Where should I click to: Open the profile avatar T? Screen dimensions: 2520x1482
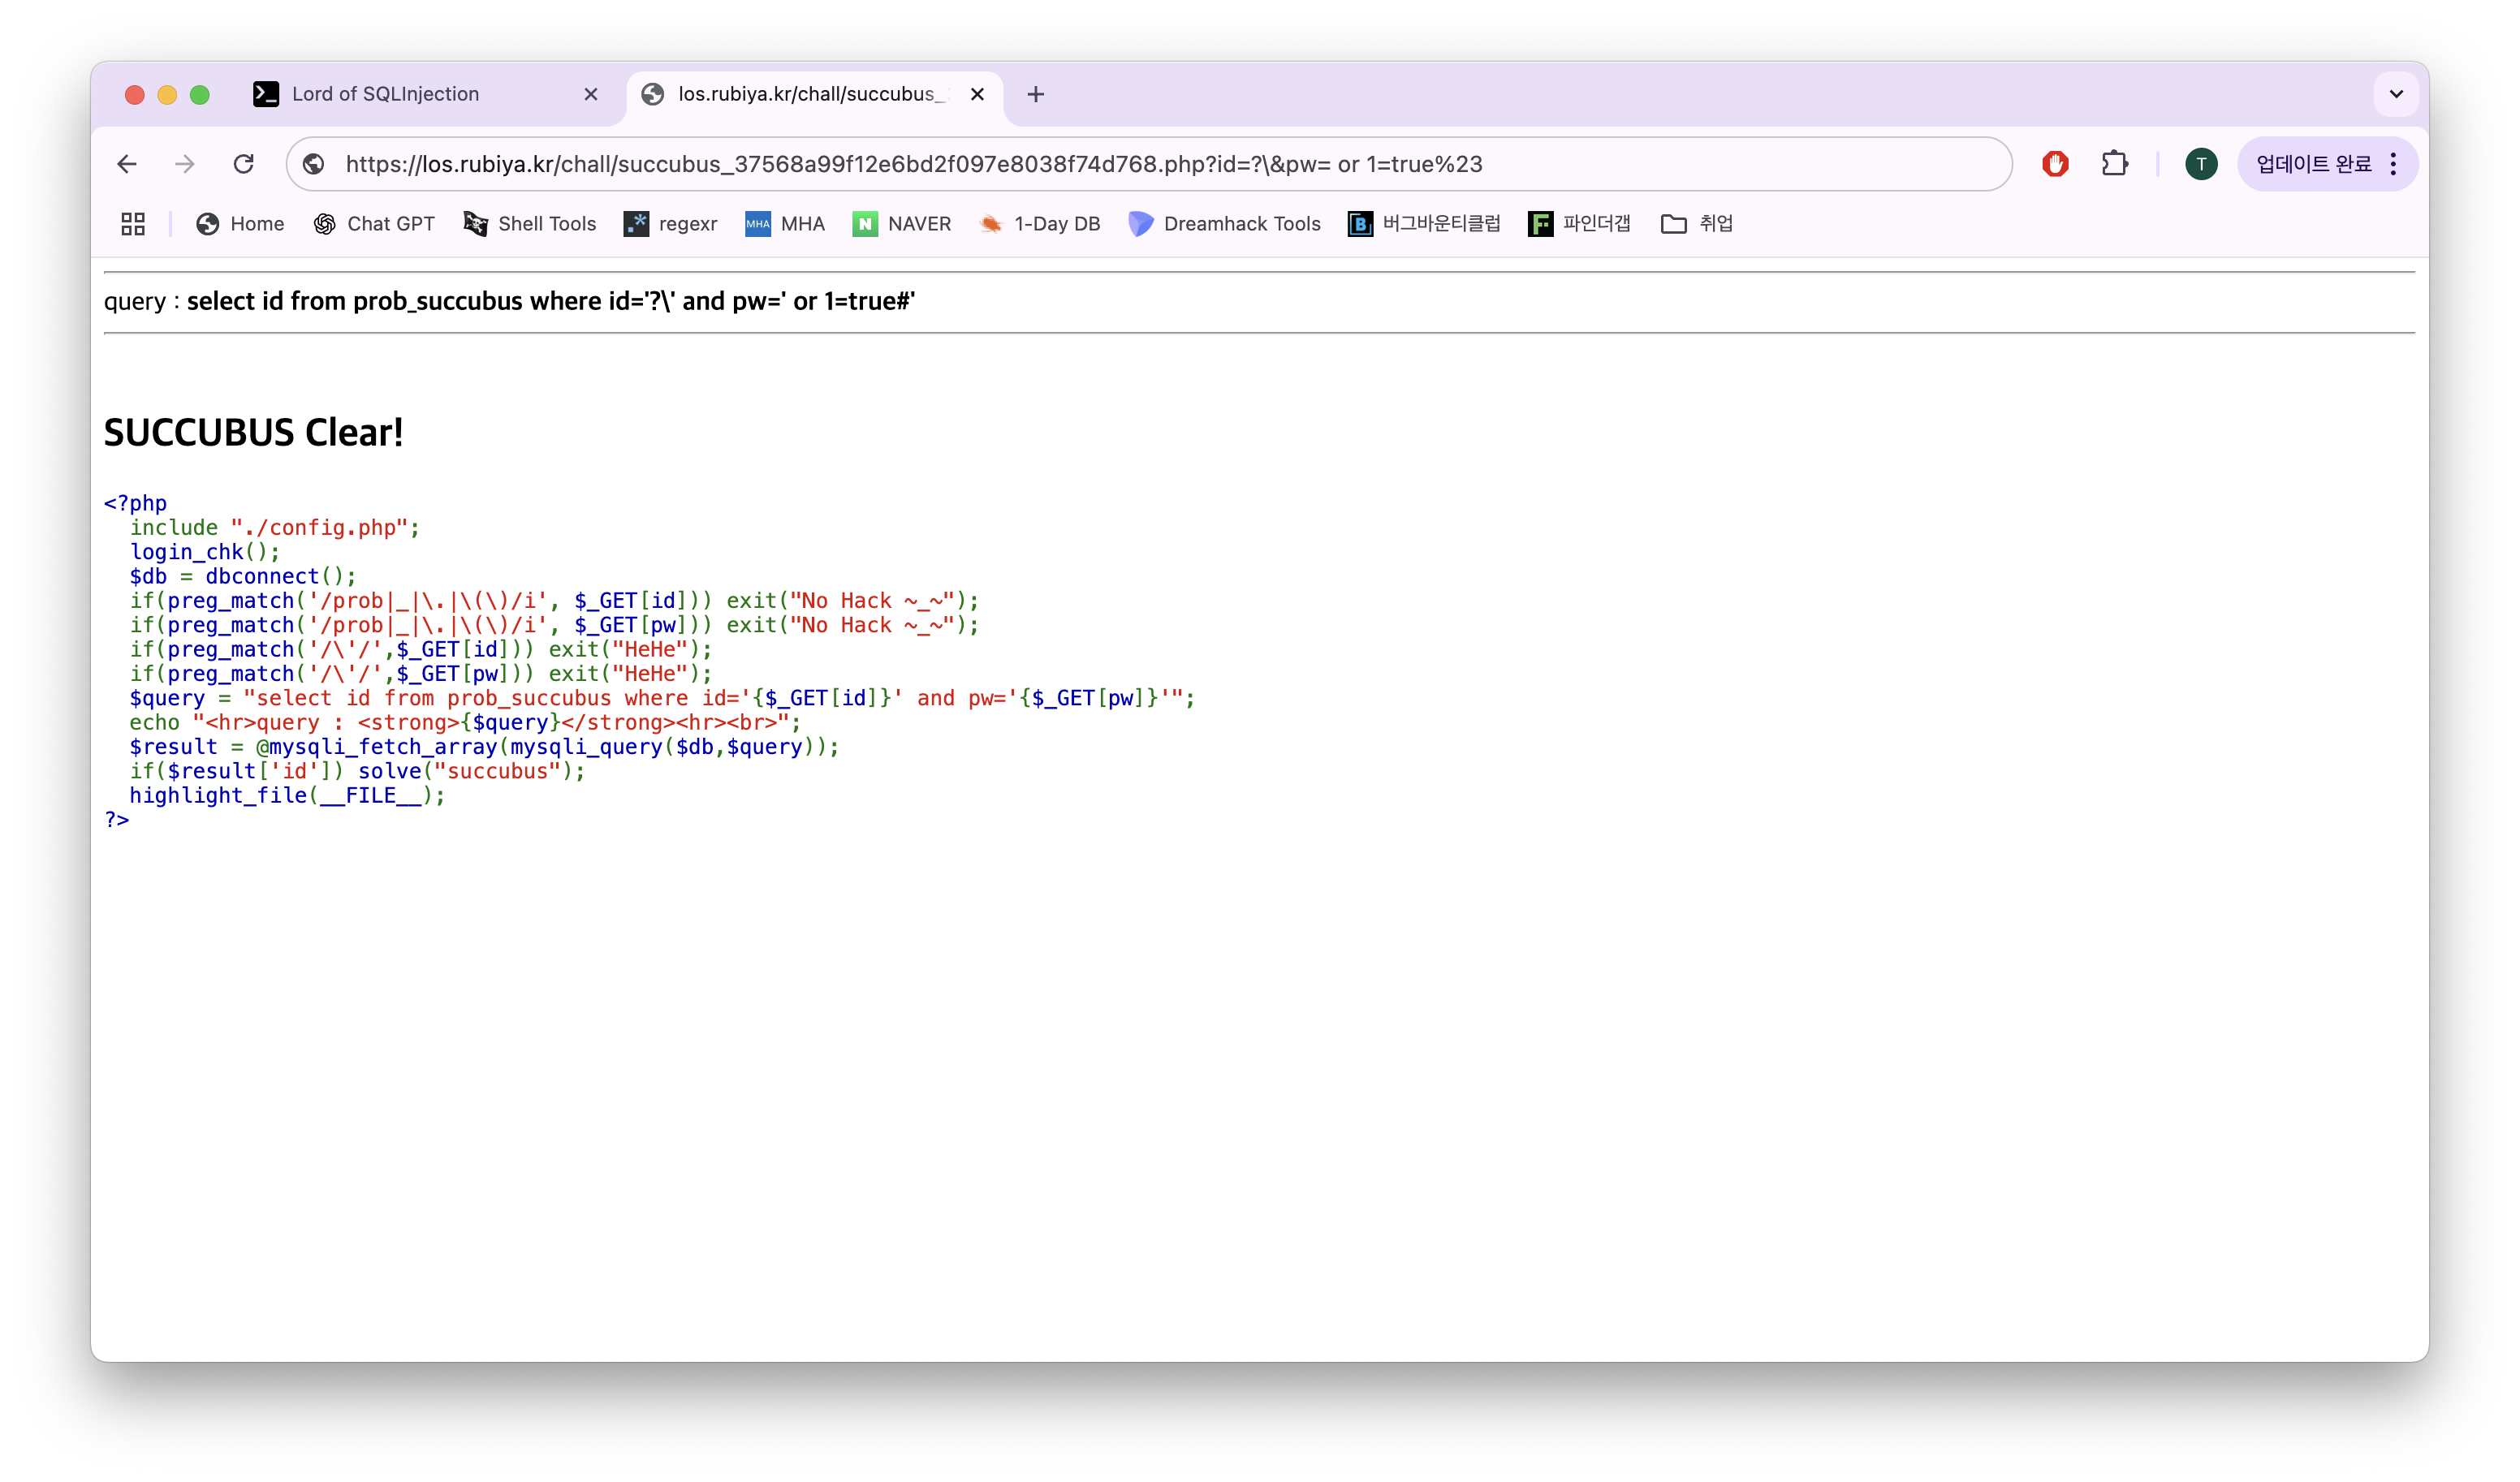click(2200, 164)
